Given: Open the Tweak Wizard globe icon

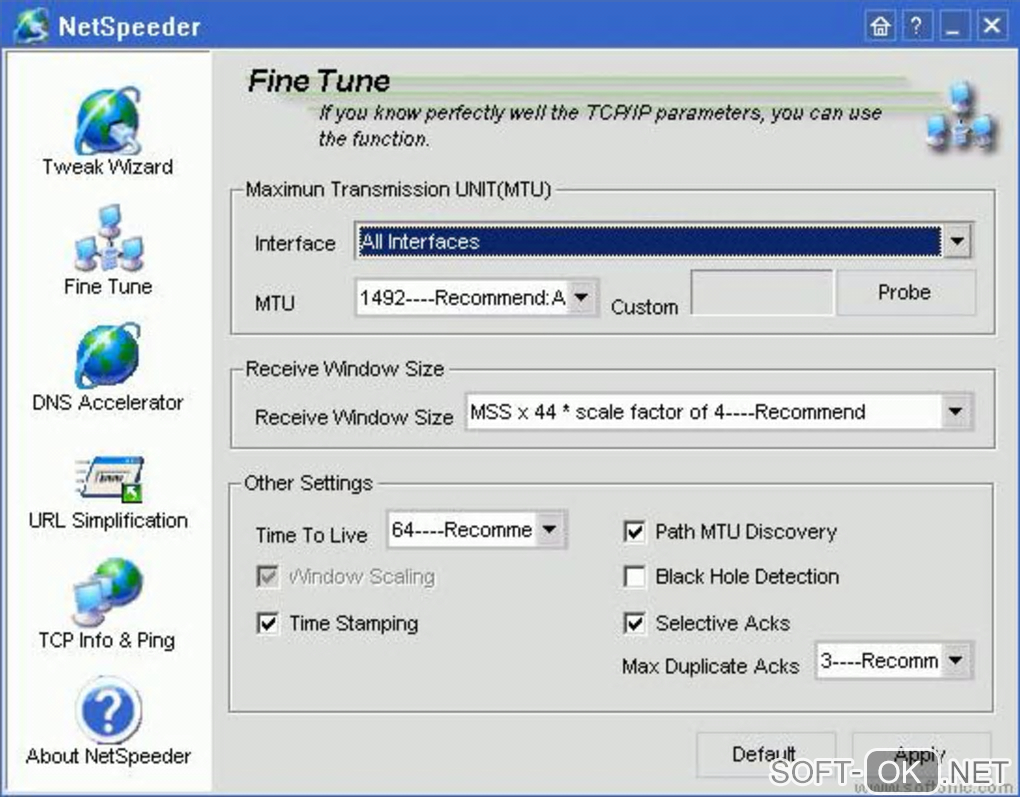Looking at the screenshot, I should point(108,121).
